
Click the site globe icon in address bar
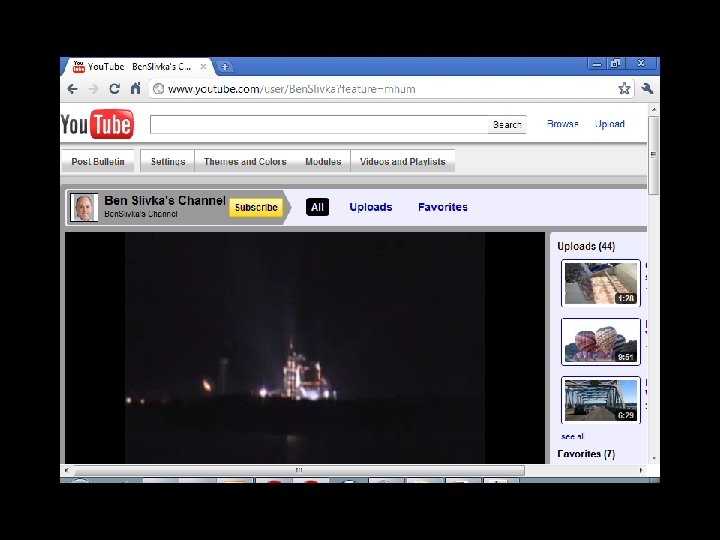158,89
